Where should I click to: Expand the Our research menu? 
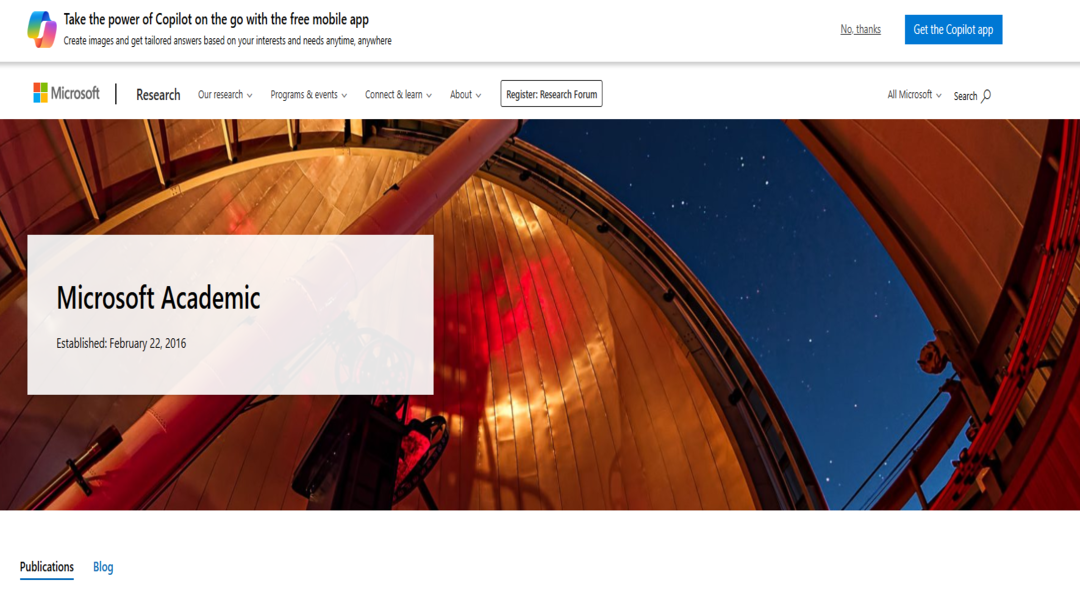click(225, 94)
